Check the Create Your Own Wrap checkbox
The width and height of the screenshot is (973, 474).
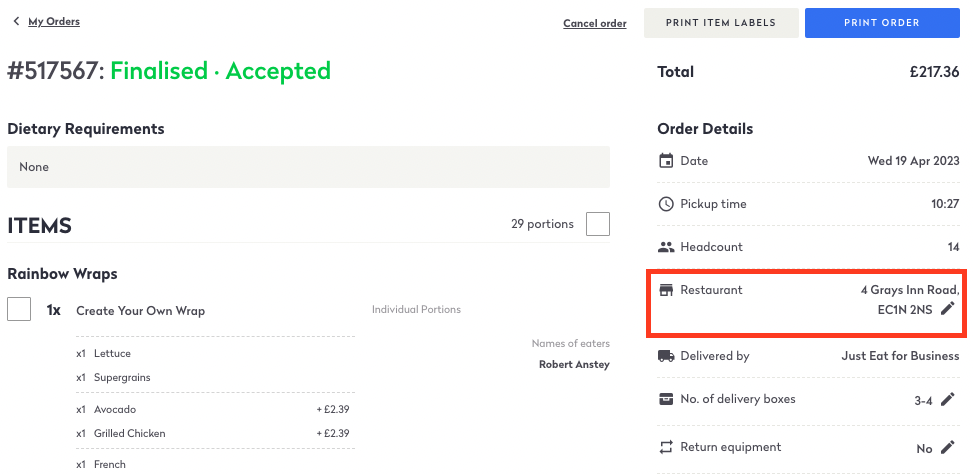pos(19,310)
